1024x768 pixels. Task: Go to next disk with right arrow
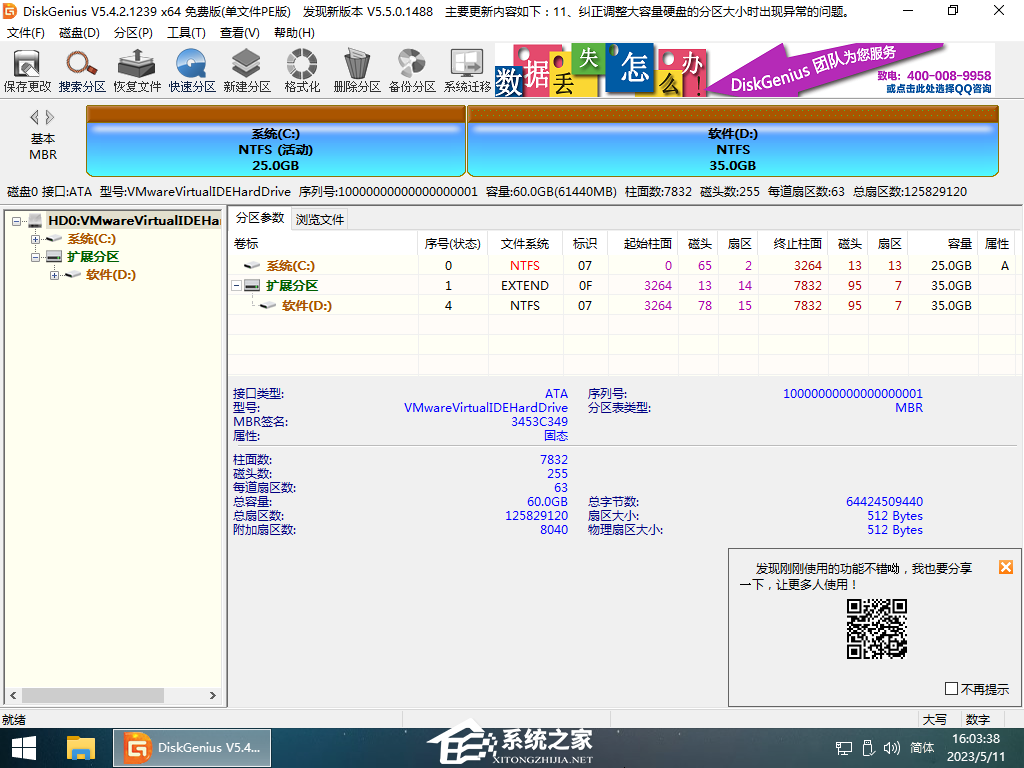click(x=50, y=118)
